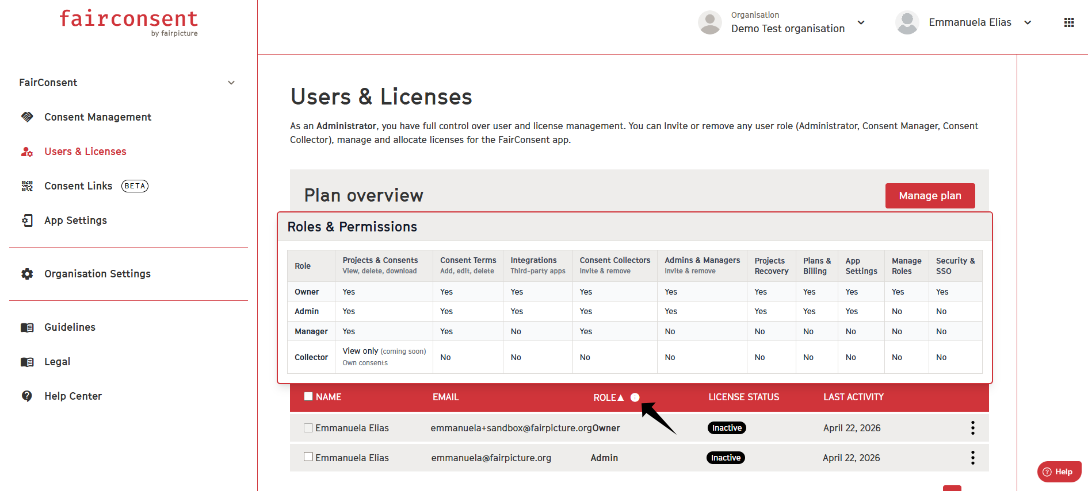Open the three-dot menu for the Admin row

point(973,458)
